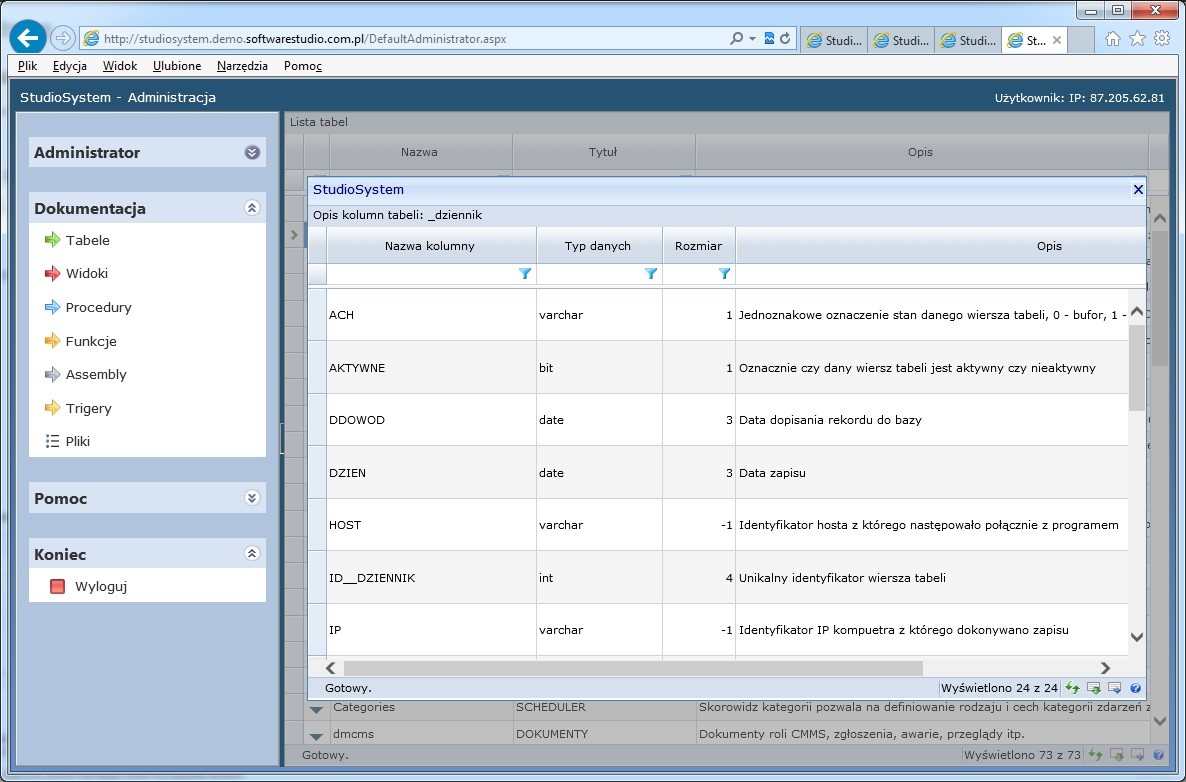This screenshot has height=782, width=1186.
Task: Open Funkcje with the orange arrow icon
Action: (52, 341)
